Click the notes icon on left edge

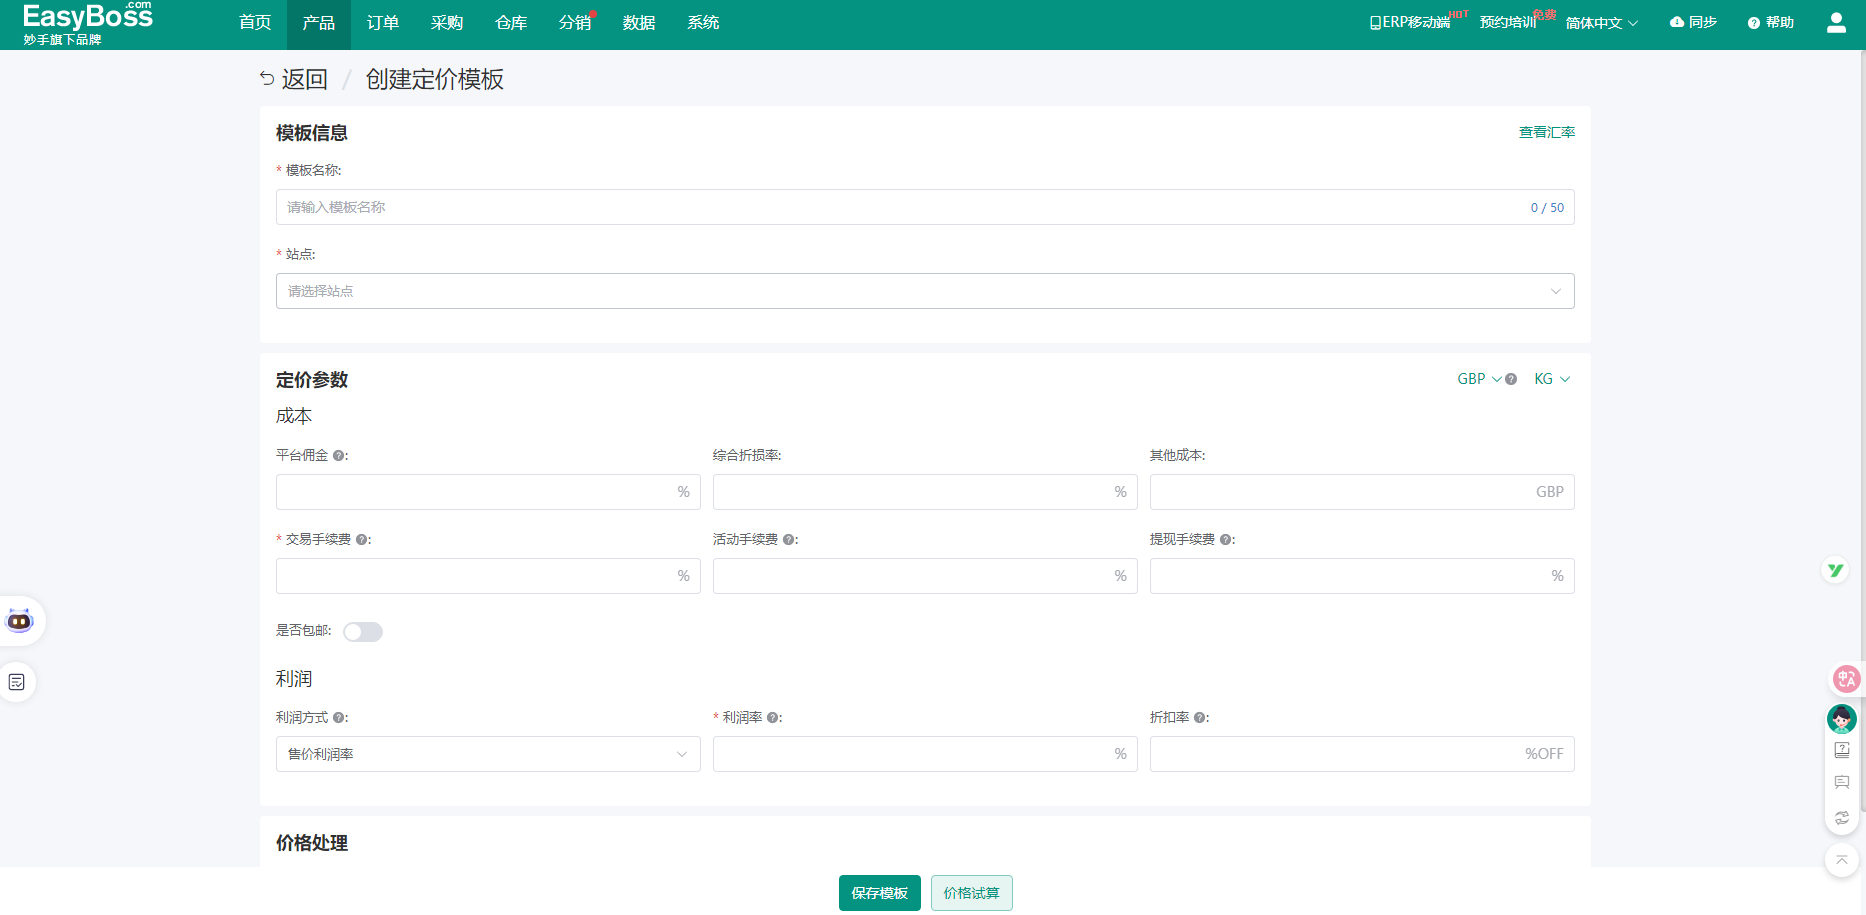(x=17, y=682)
